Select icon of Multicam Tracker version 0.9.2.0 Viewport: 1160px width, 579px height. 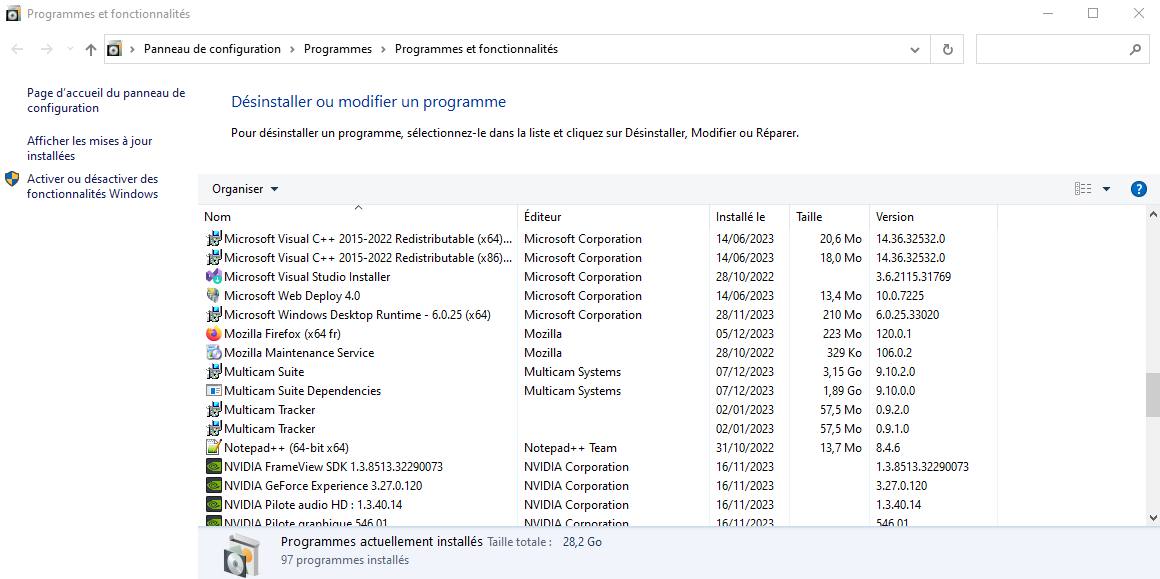pyautogui.click(x=213, y=410)
